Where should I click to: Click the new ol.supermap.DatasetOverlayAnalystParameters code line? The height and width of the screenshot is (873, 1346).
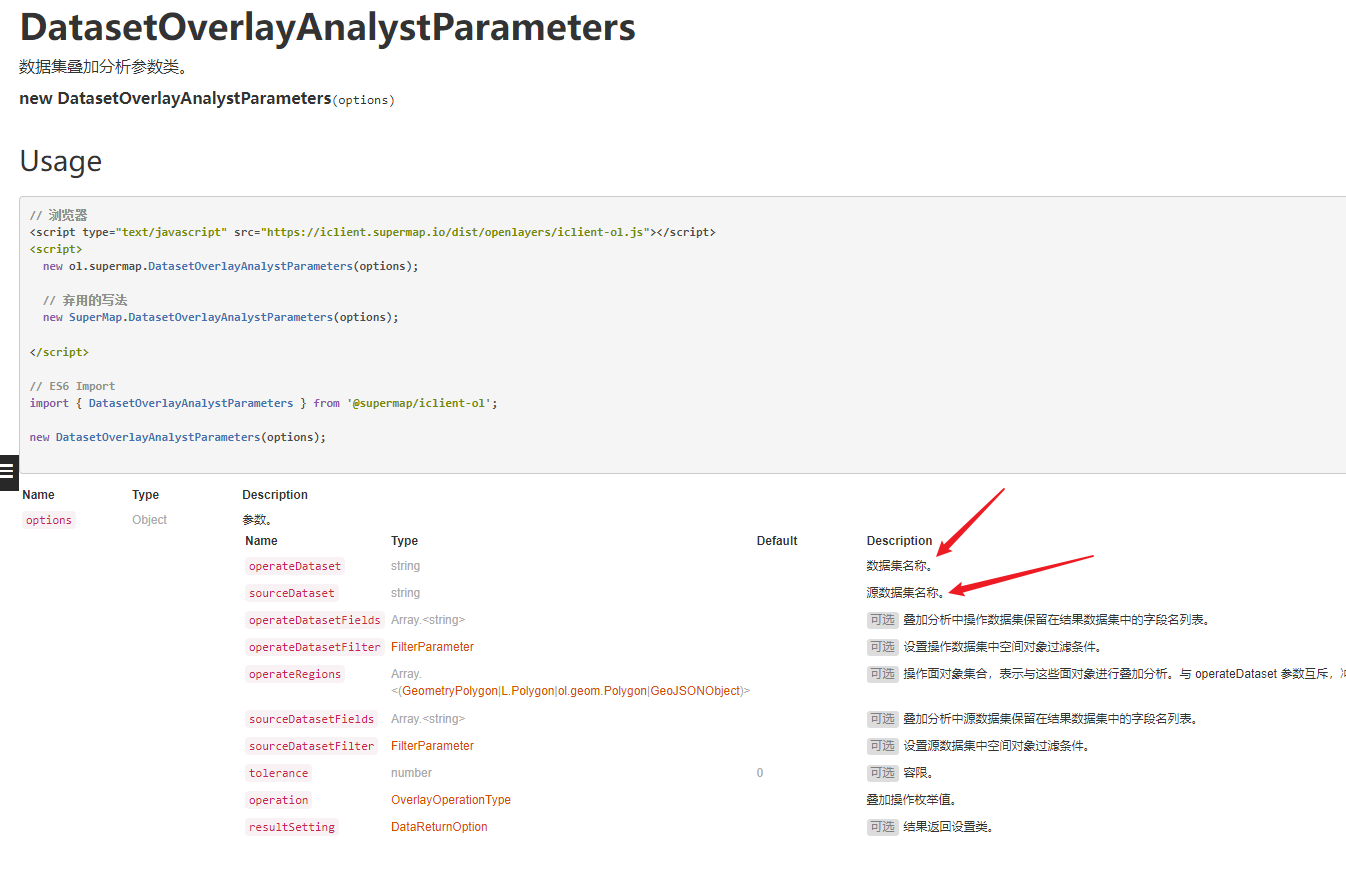coord(231,266)
